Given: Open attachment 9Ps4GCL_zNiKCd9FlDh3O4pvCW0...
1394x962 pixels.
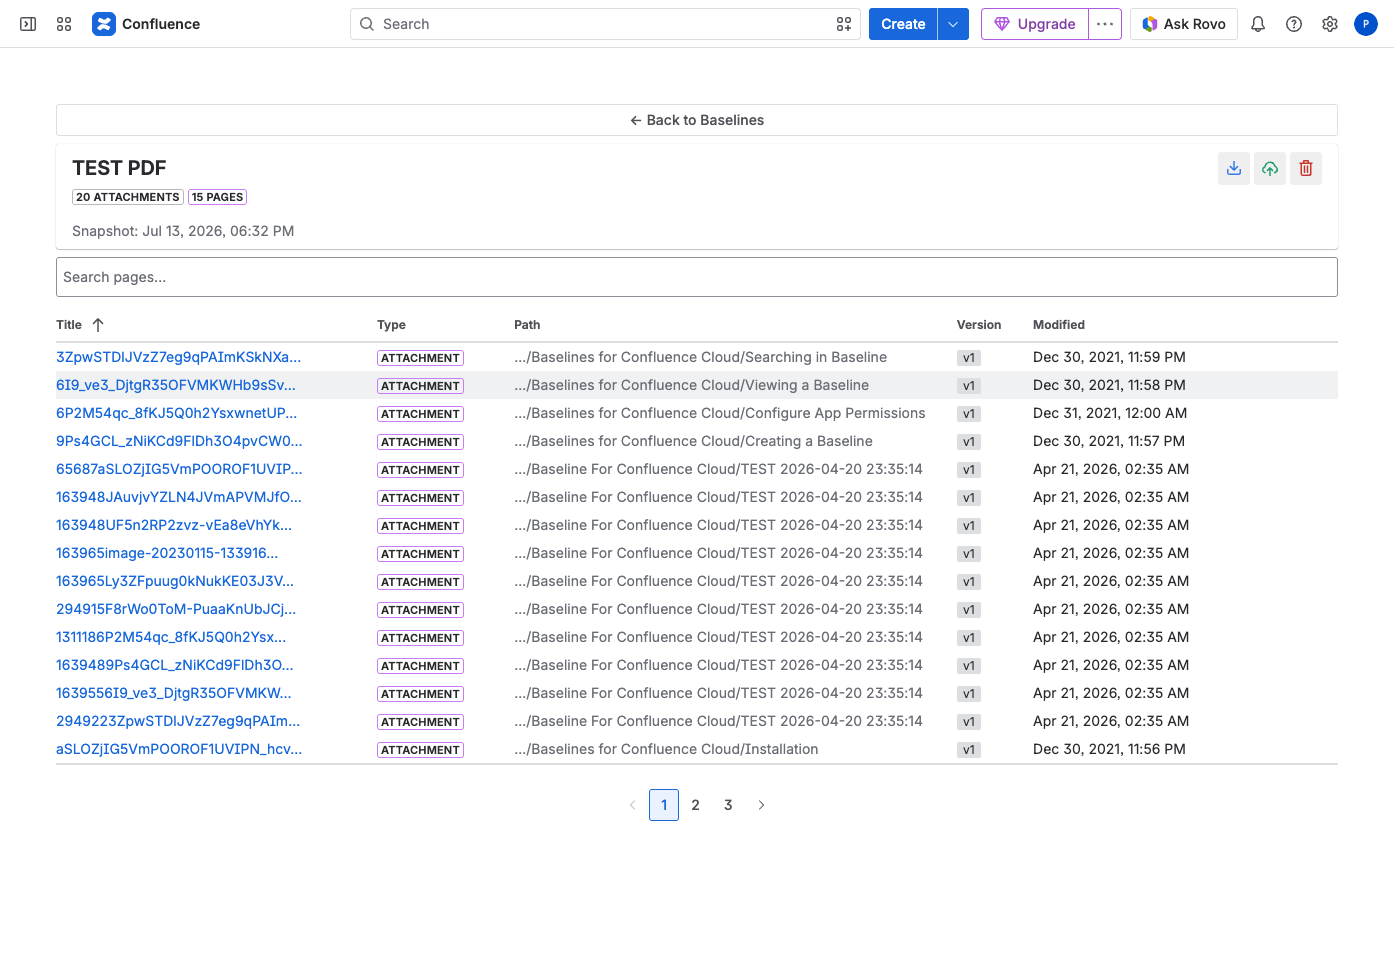Looking at the screenshot, I should (179, 441).
